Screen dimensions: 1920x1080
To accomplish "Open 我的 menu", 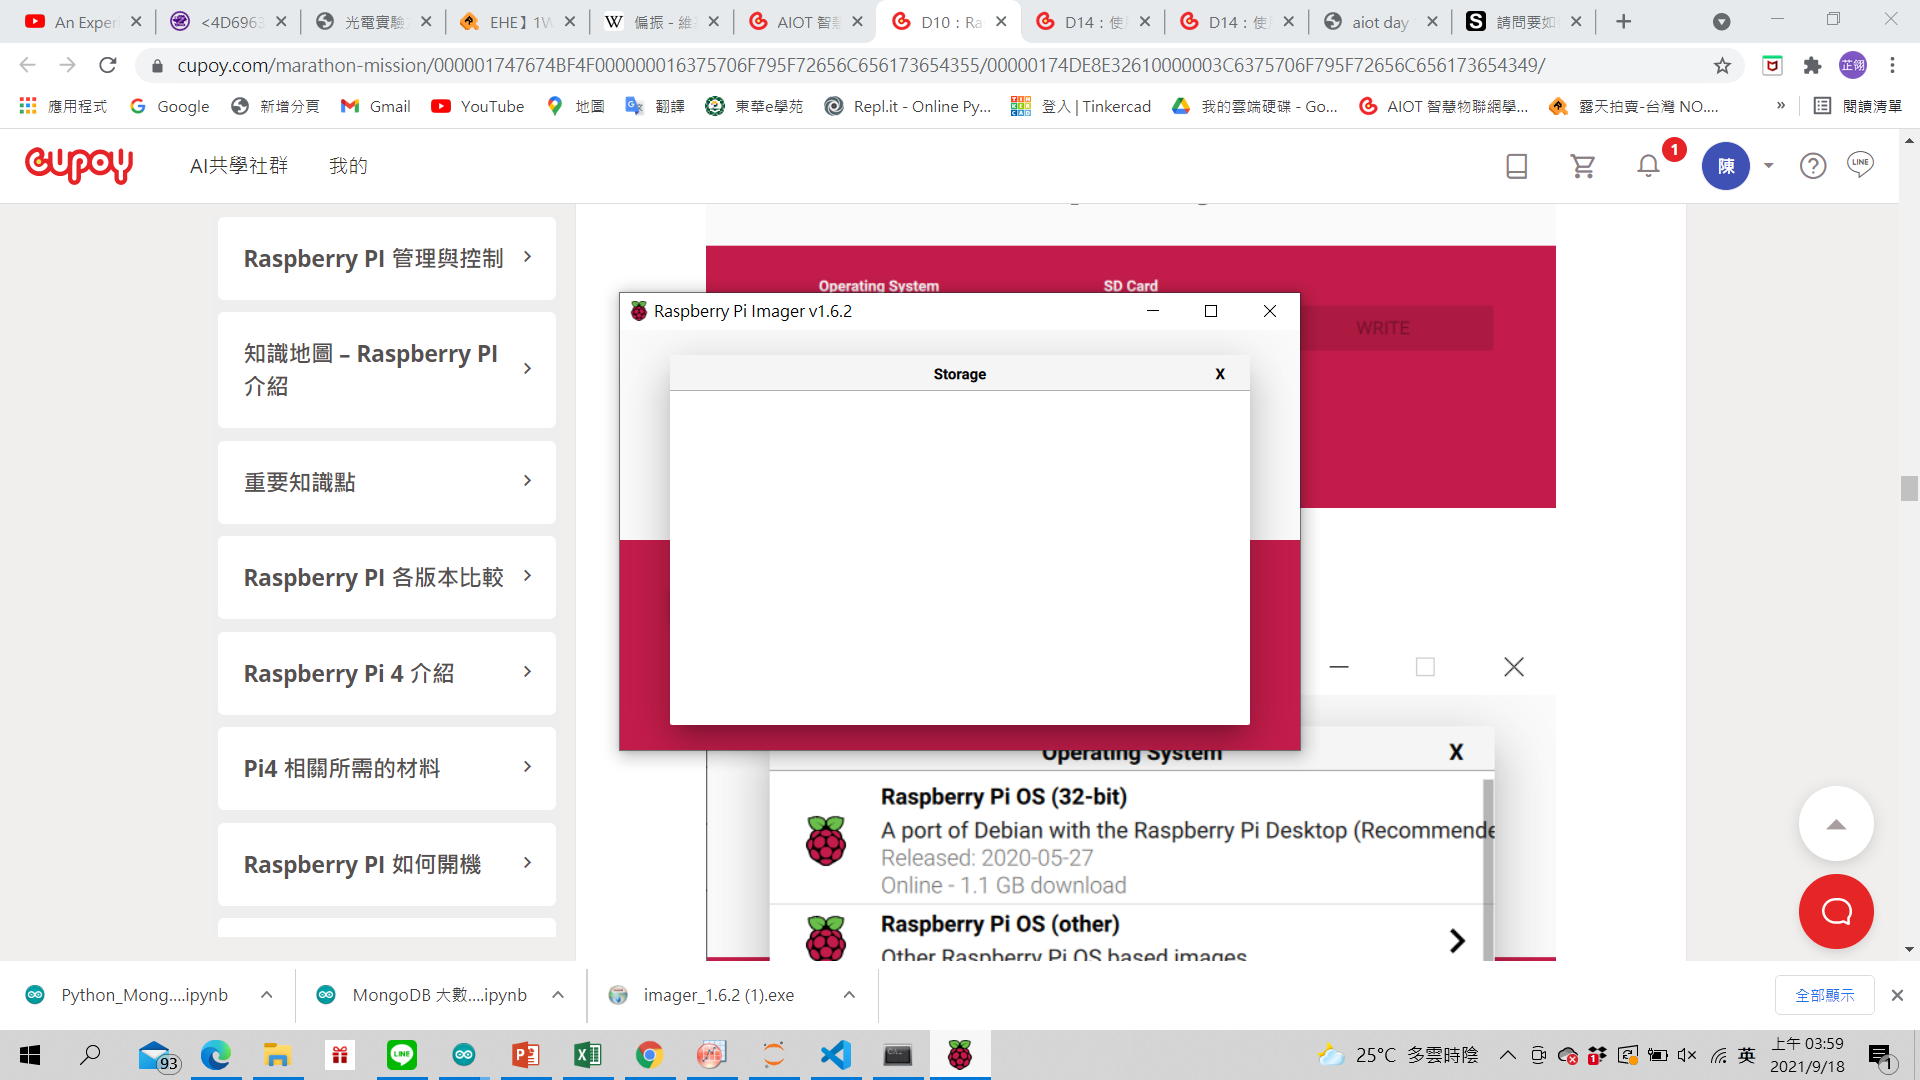I will coord(348,166).
